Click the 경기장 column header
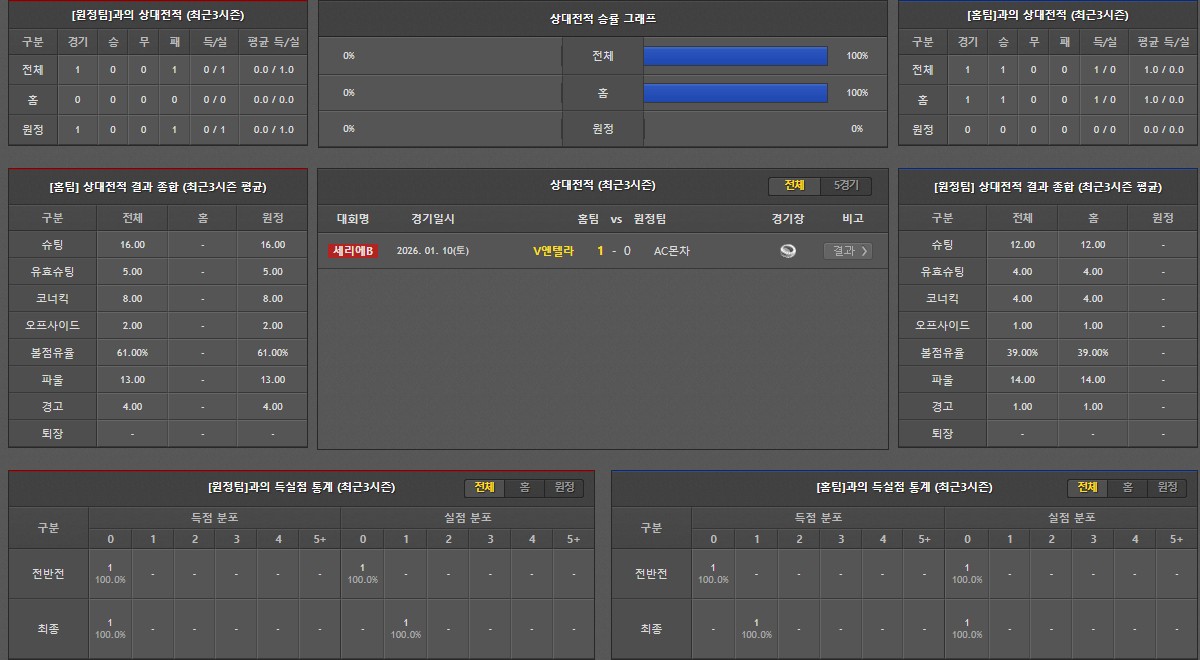 (788, 218)
